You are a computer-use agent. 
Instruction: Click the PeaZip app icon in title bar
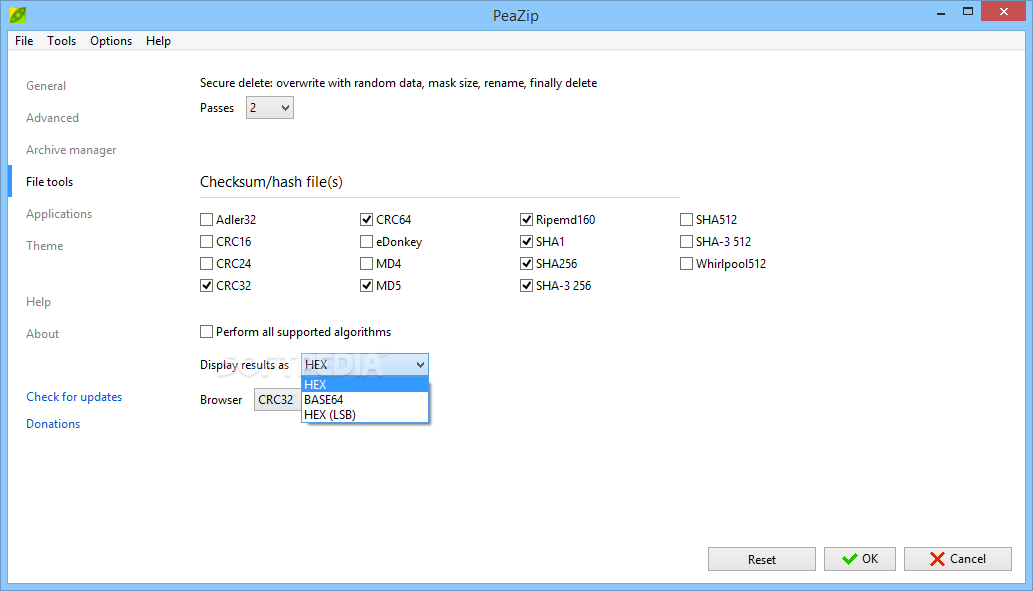(18, 14)
